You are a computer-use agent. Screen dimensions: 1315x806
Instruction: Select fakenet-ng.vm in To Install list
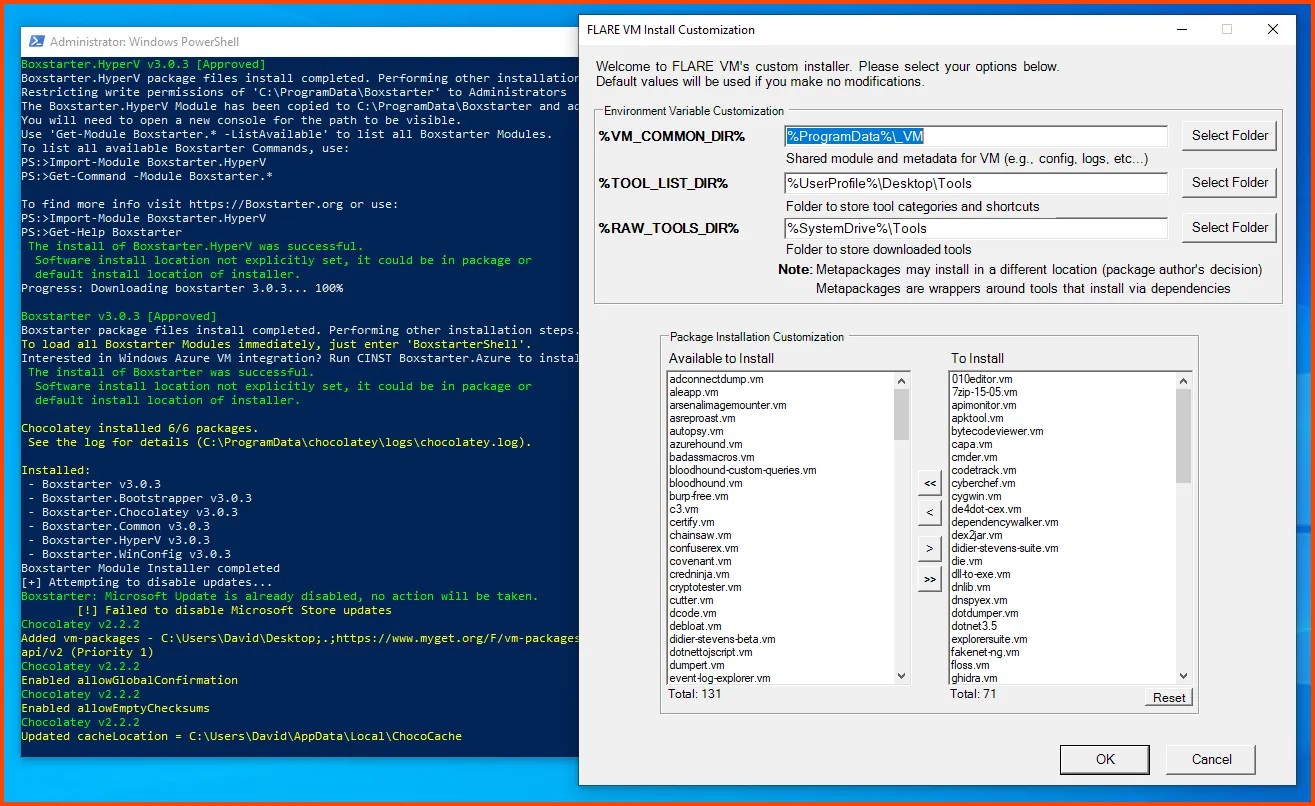pyautogui.click(x=985, y=653)
